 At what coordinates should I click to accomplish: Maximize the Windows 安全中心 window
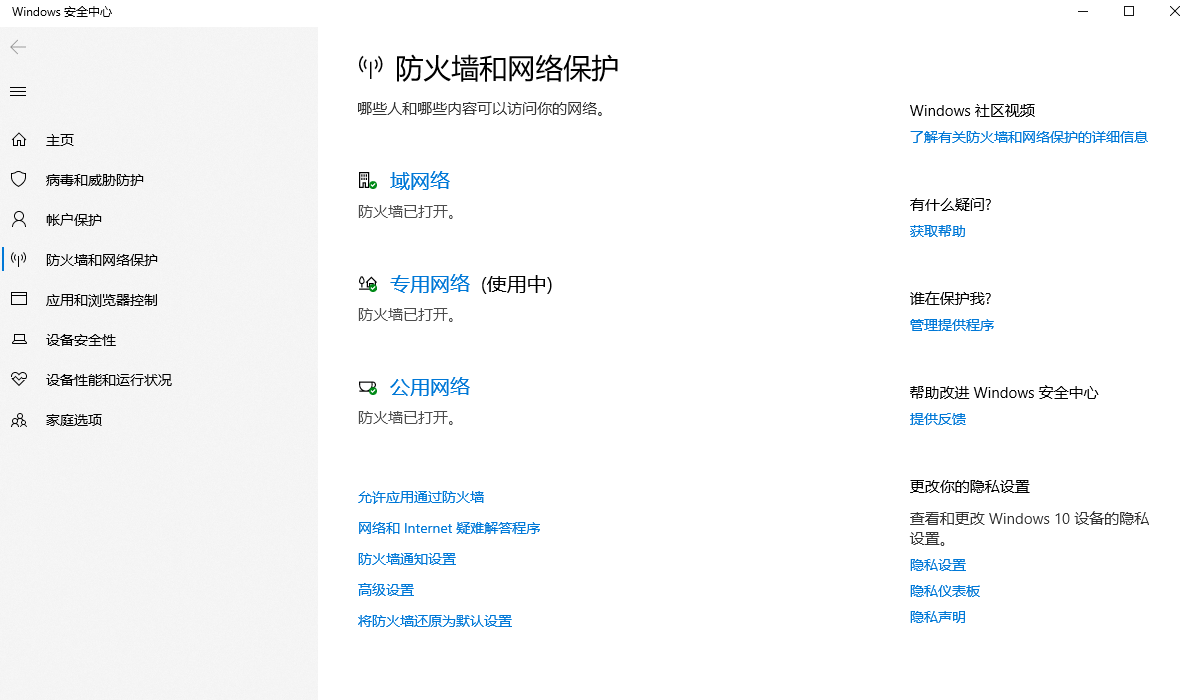[x=1129, y=11]
